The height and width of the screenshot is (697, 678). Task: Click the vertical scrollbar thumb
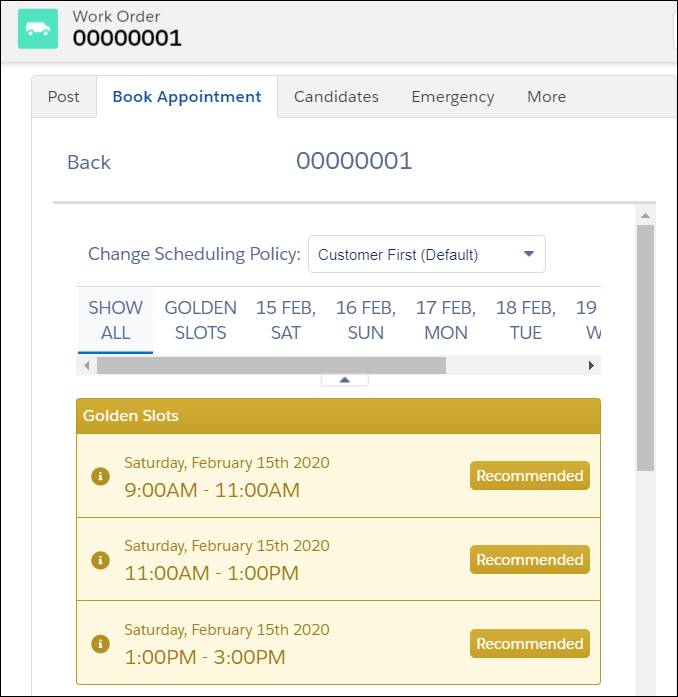646,348
